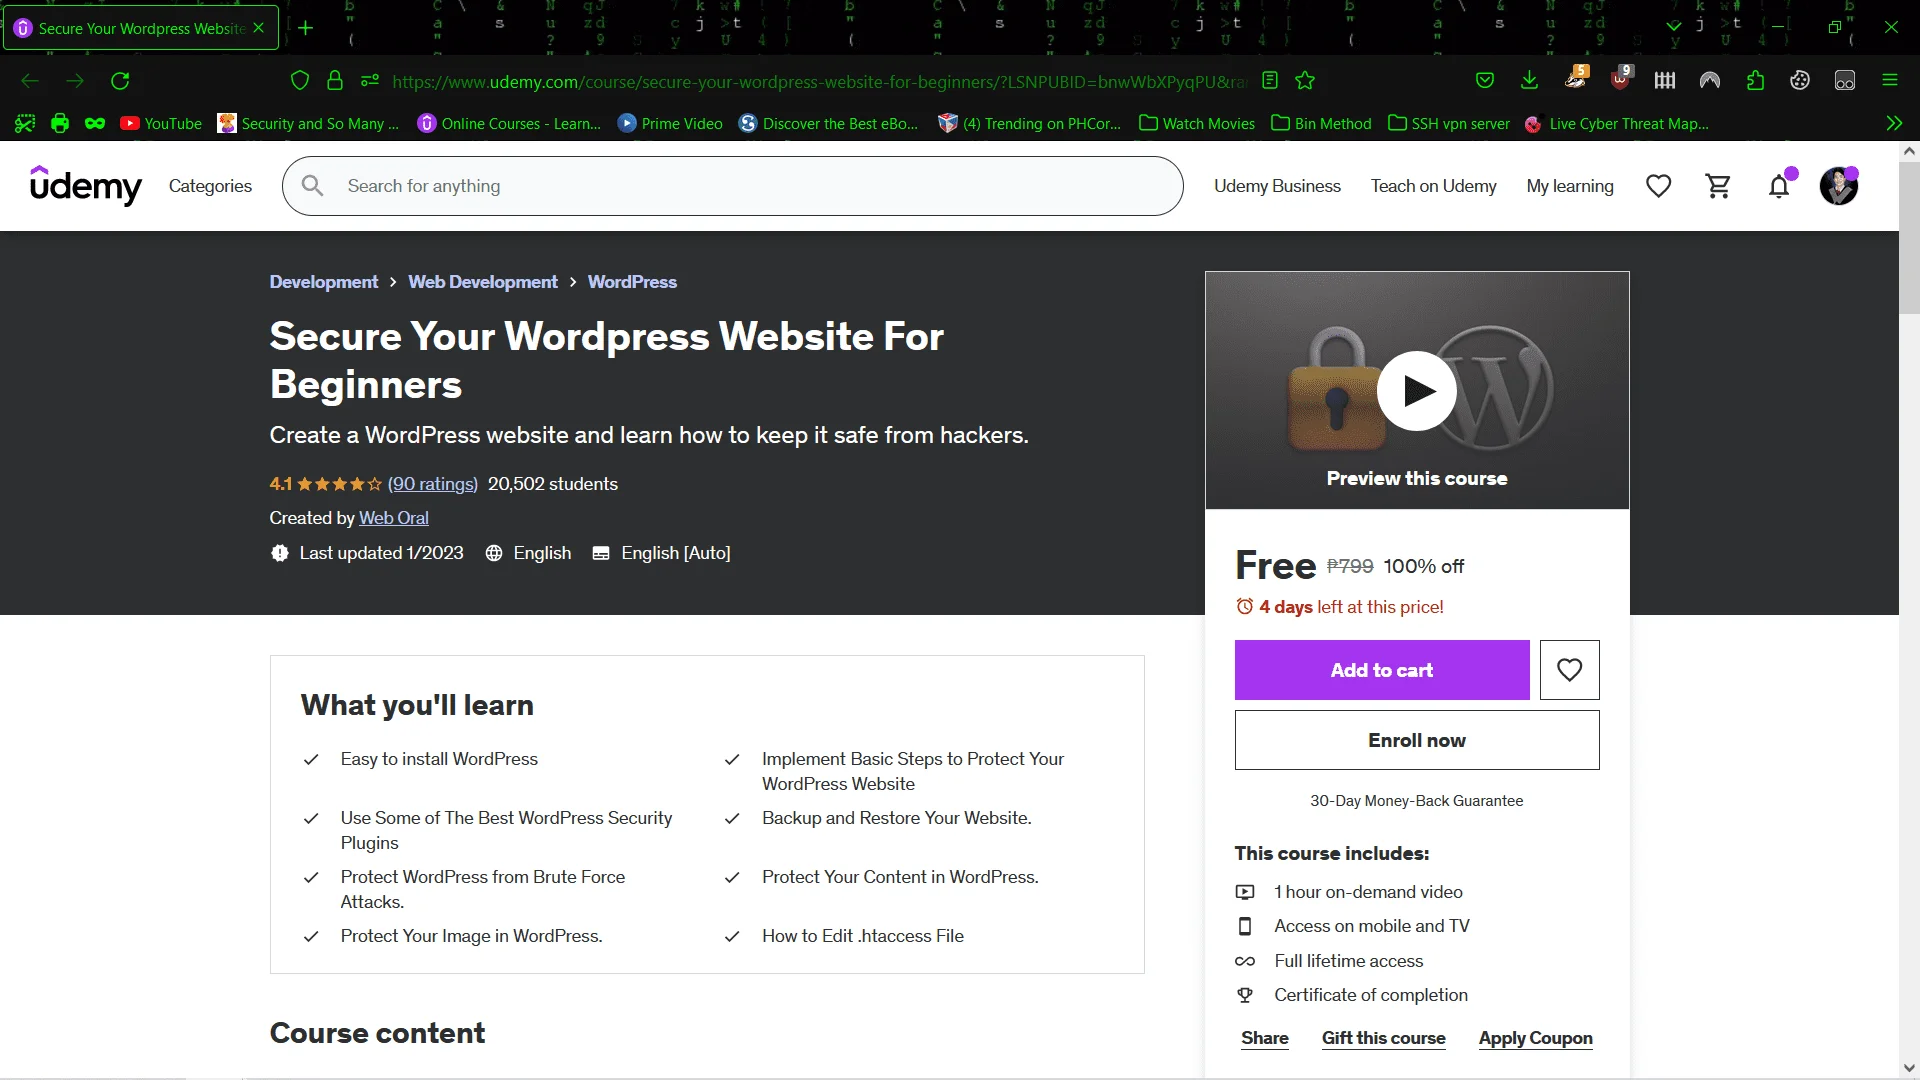1920x1080 pixels.
Task: Bookmark this page with star icon
Action: 1305,81
